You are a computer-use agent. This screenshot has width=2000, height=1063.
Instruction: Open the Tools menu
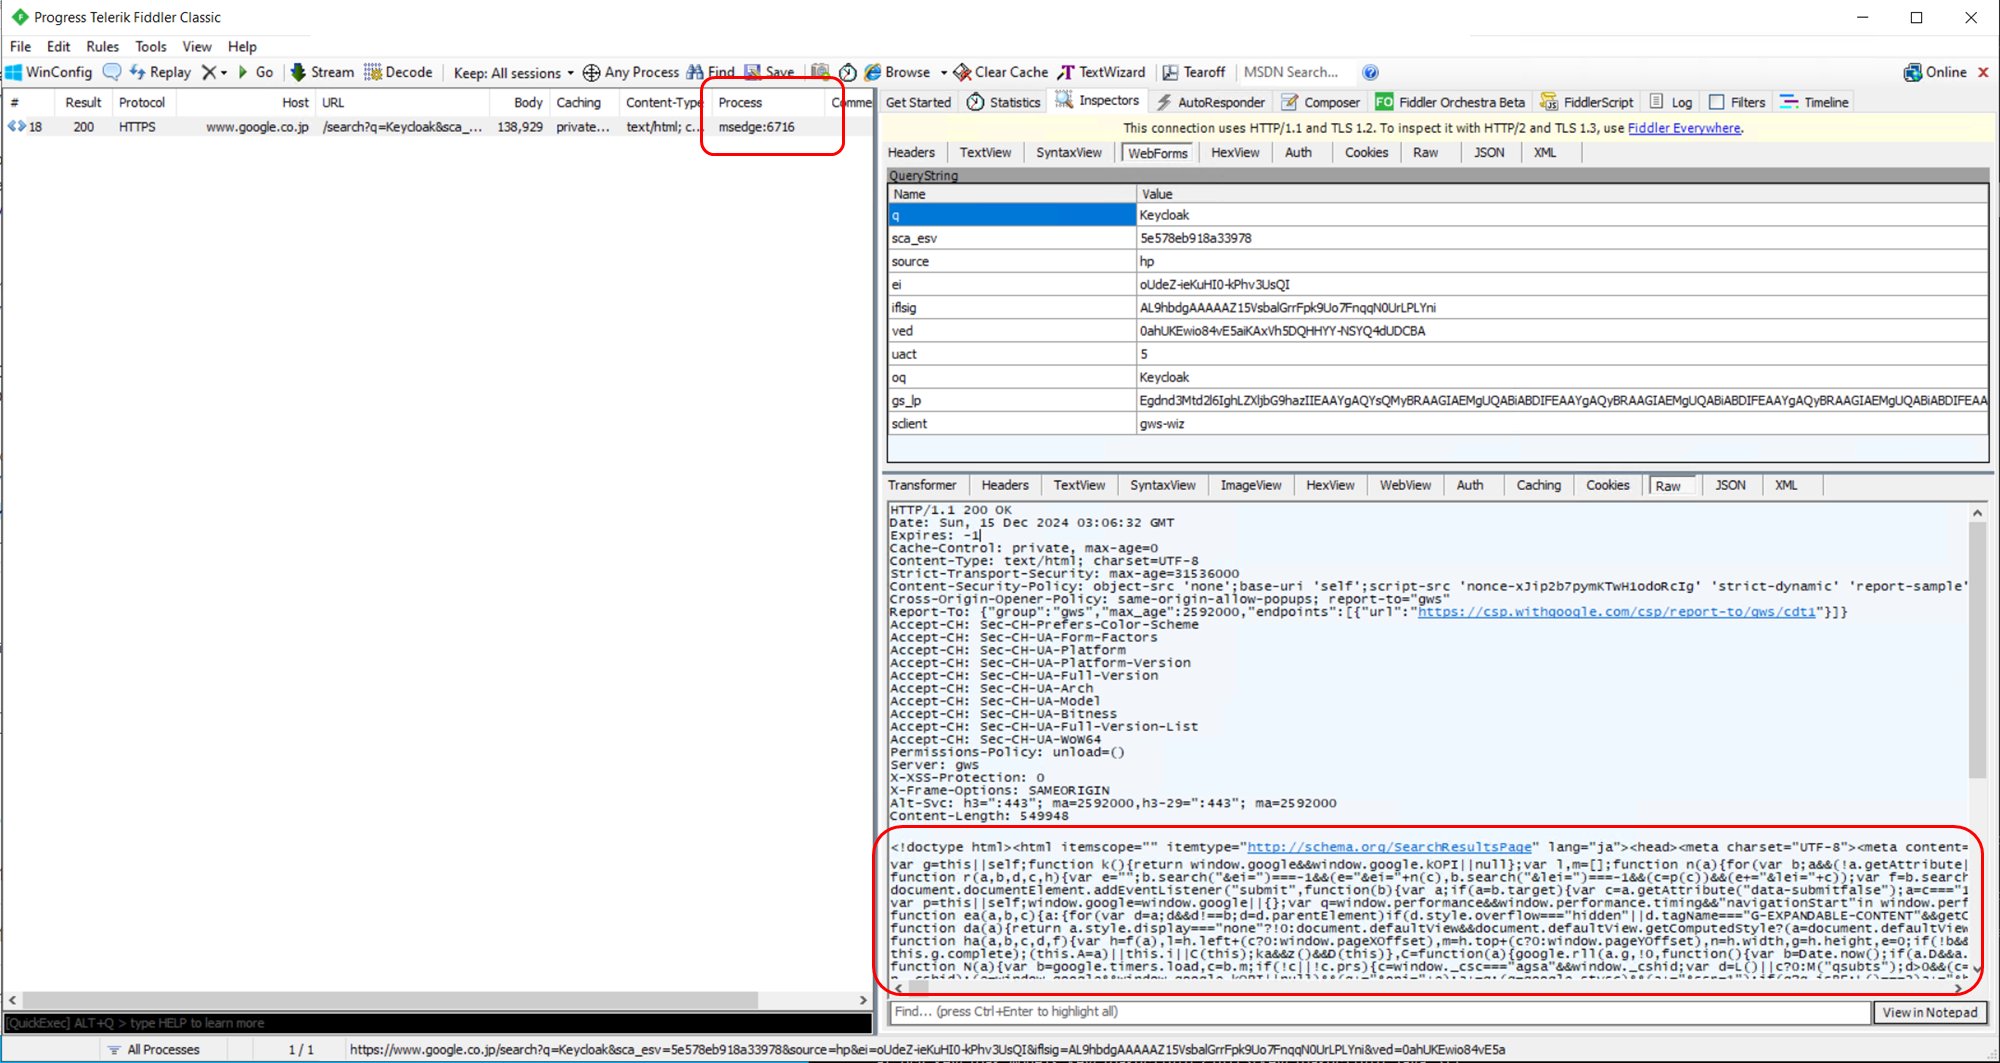[151, 46]
